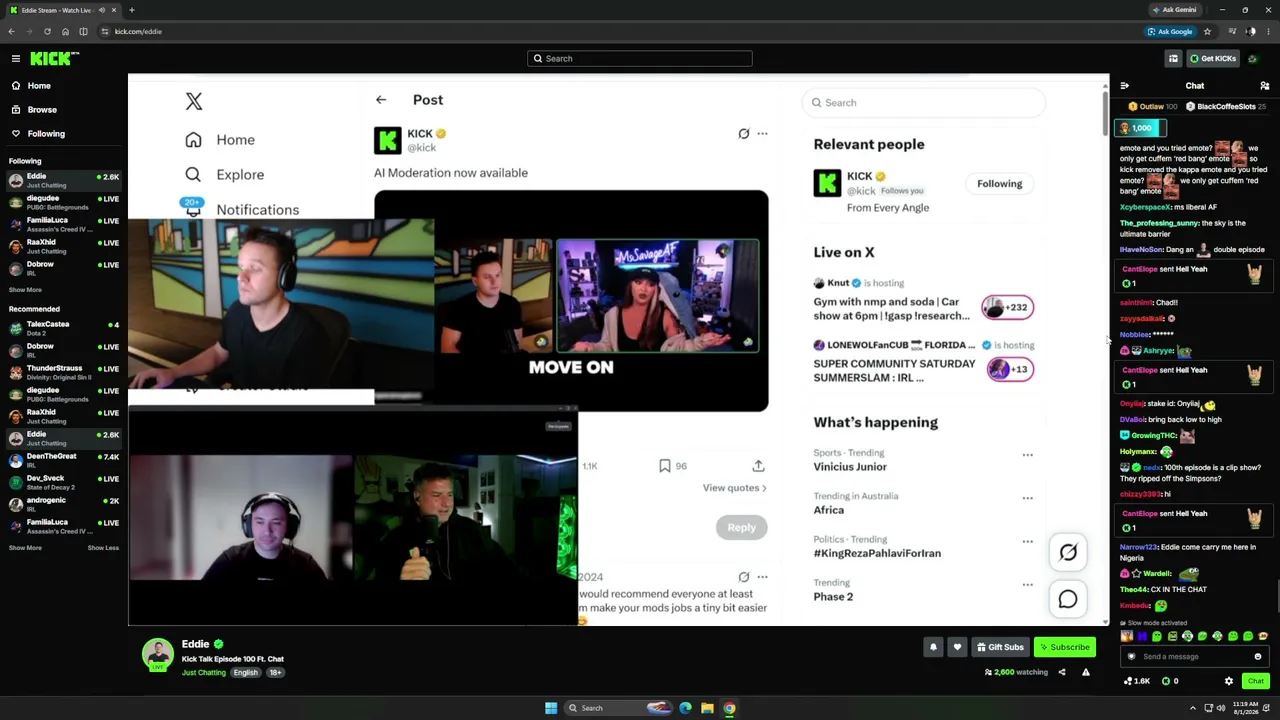This screenshot has width=1280, height=720.
Task: Click the Gift Subs button
Action: pyautogui.click(x=1001, y=647)
